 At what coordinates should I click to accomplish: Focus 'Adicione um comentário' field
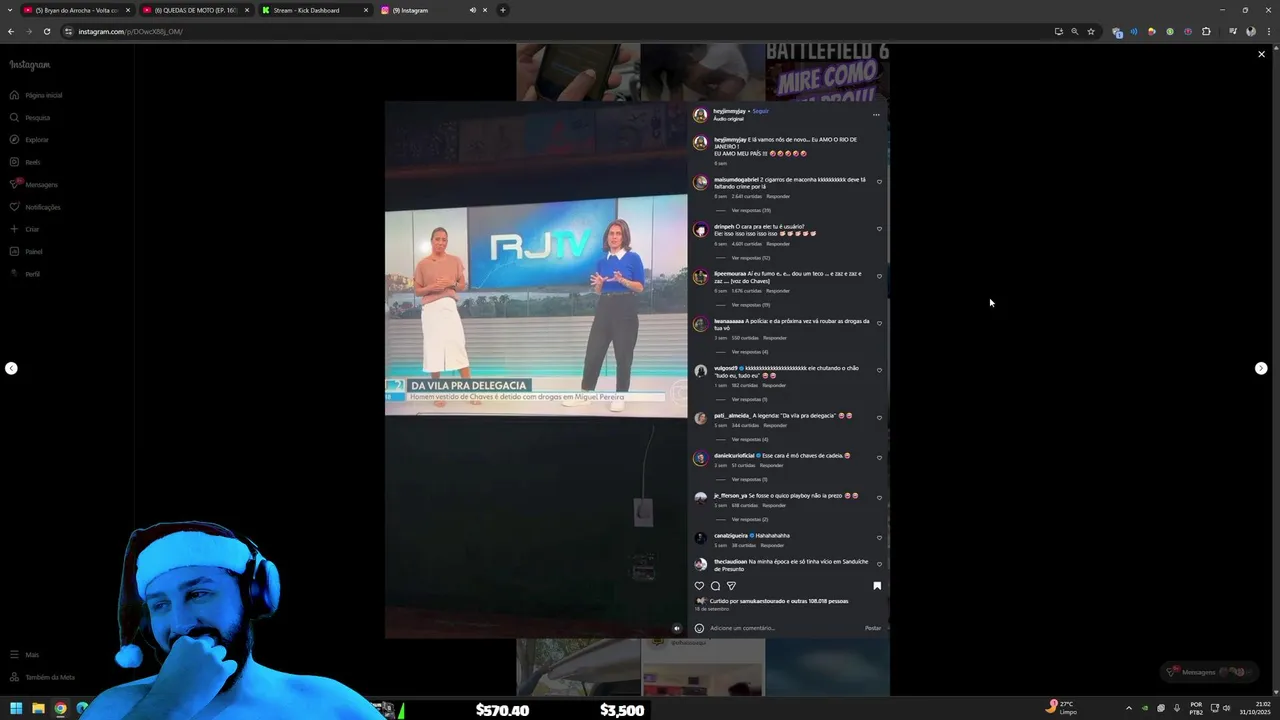tap(785, 628)
